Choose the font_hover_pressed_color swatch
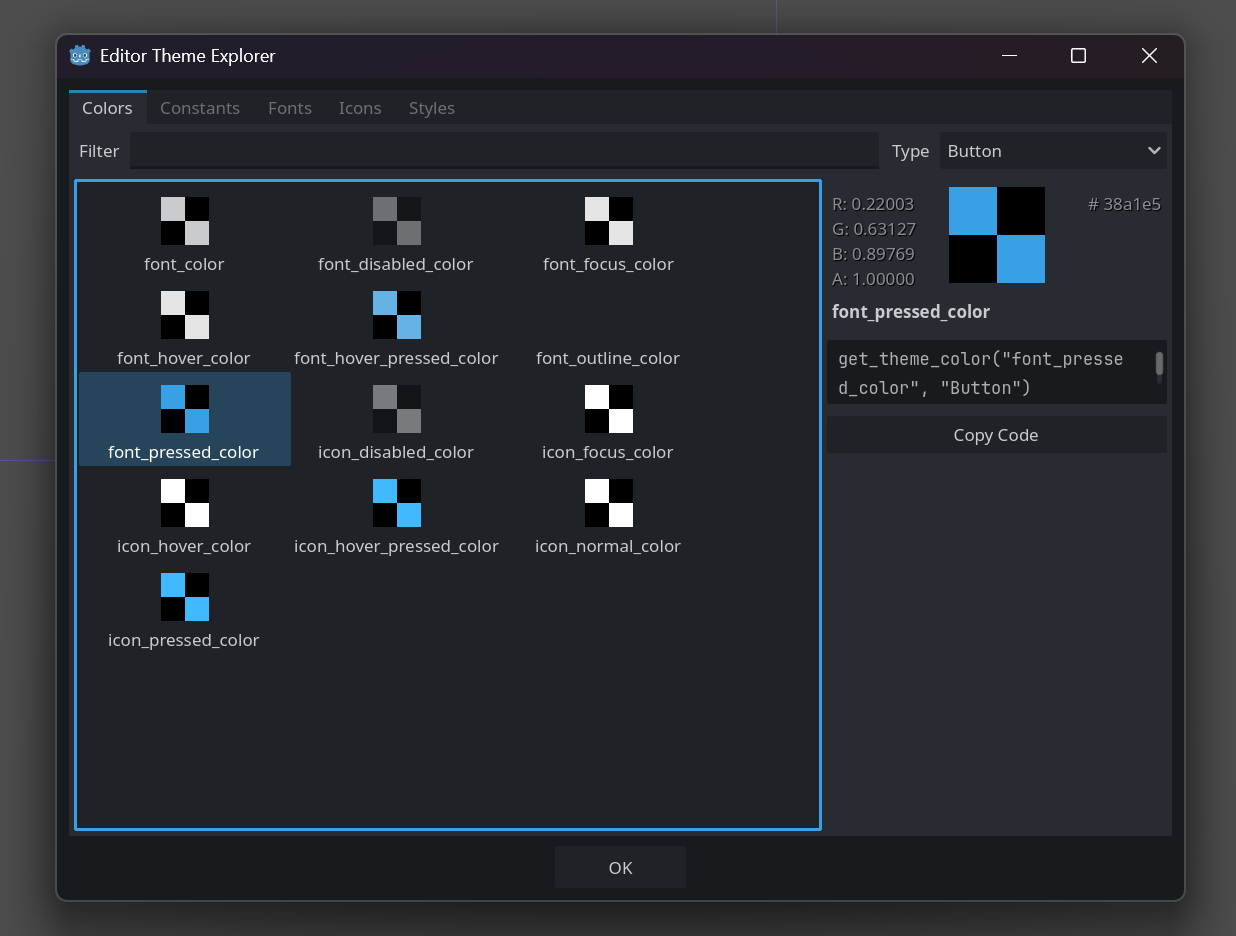Image resolution: width=1236 pixels, height=936 pixels. click(x=397, y=315)
